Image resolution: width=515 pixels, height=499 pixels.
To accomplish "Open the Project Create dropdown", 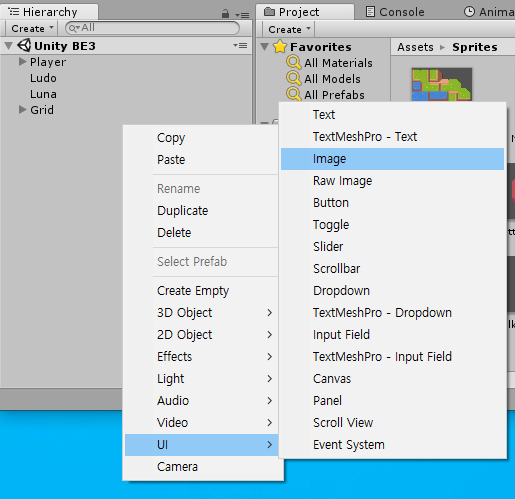I will click(289, 29).
